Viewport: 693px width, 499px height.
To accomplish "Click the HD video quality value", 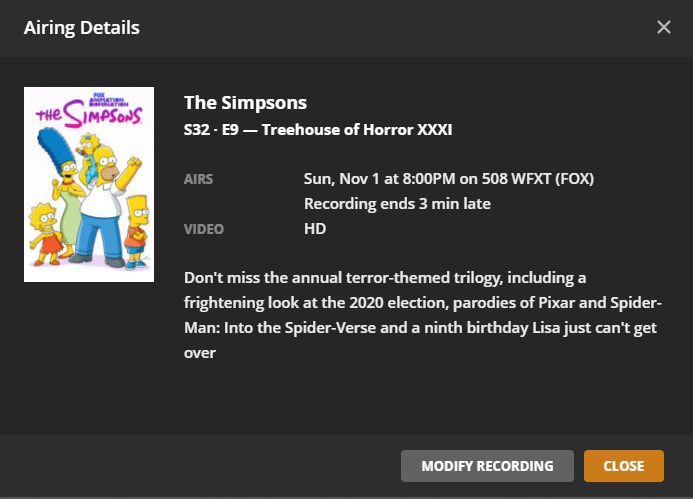I will click(x=315, y=229).
